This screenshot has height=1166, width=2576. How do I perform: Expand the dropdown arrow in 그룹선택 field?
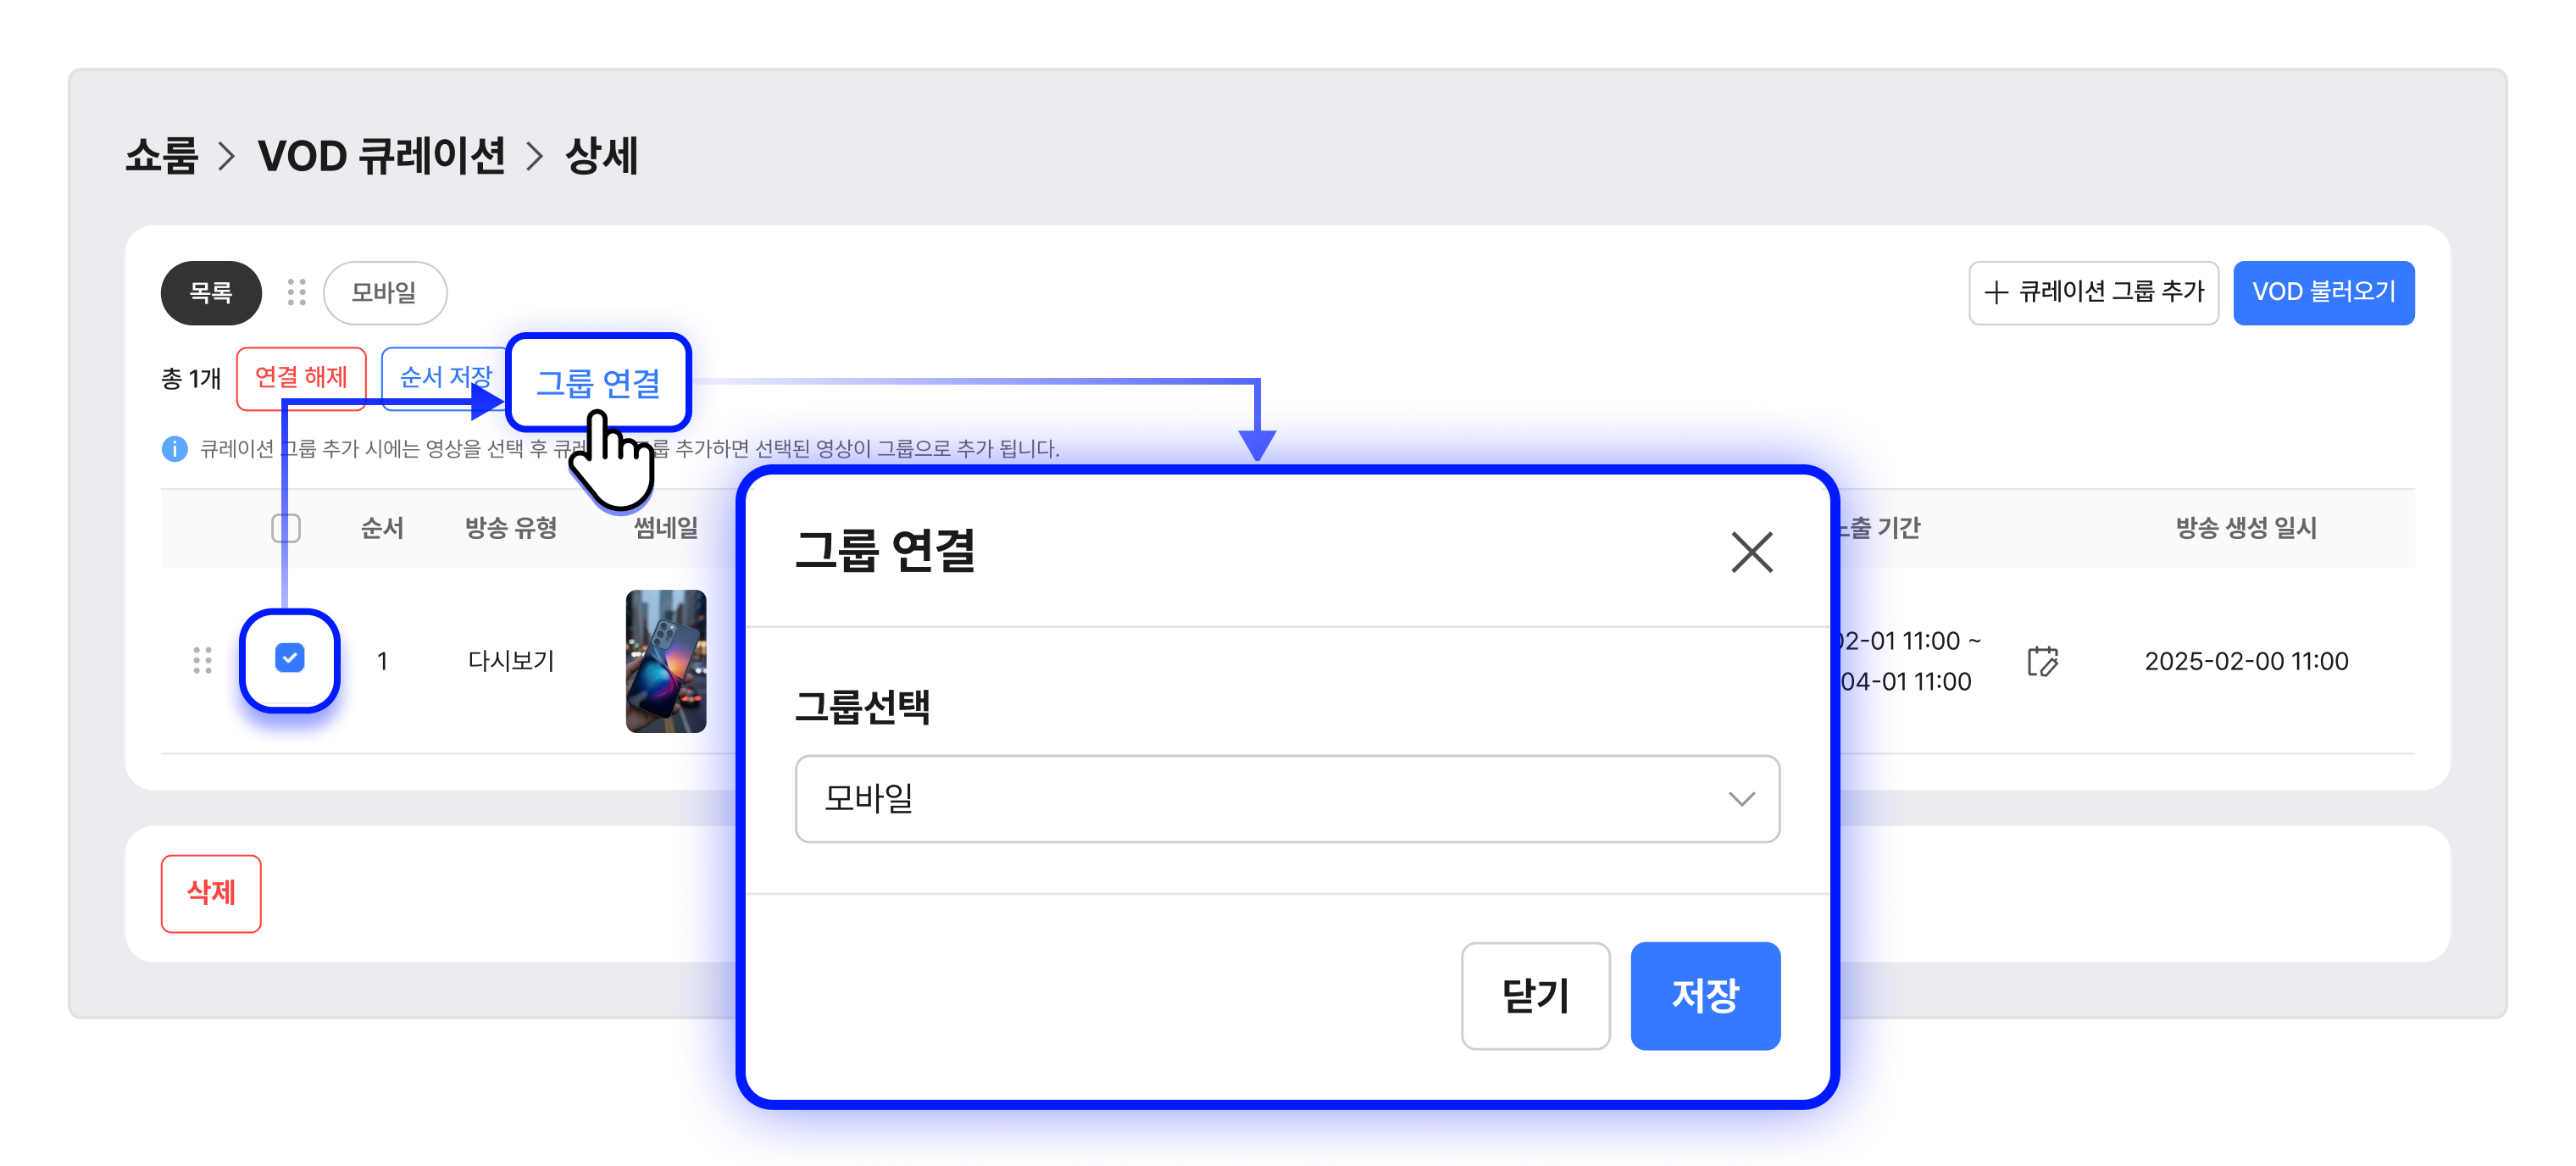[1741, 799]
